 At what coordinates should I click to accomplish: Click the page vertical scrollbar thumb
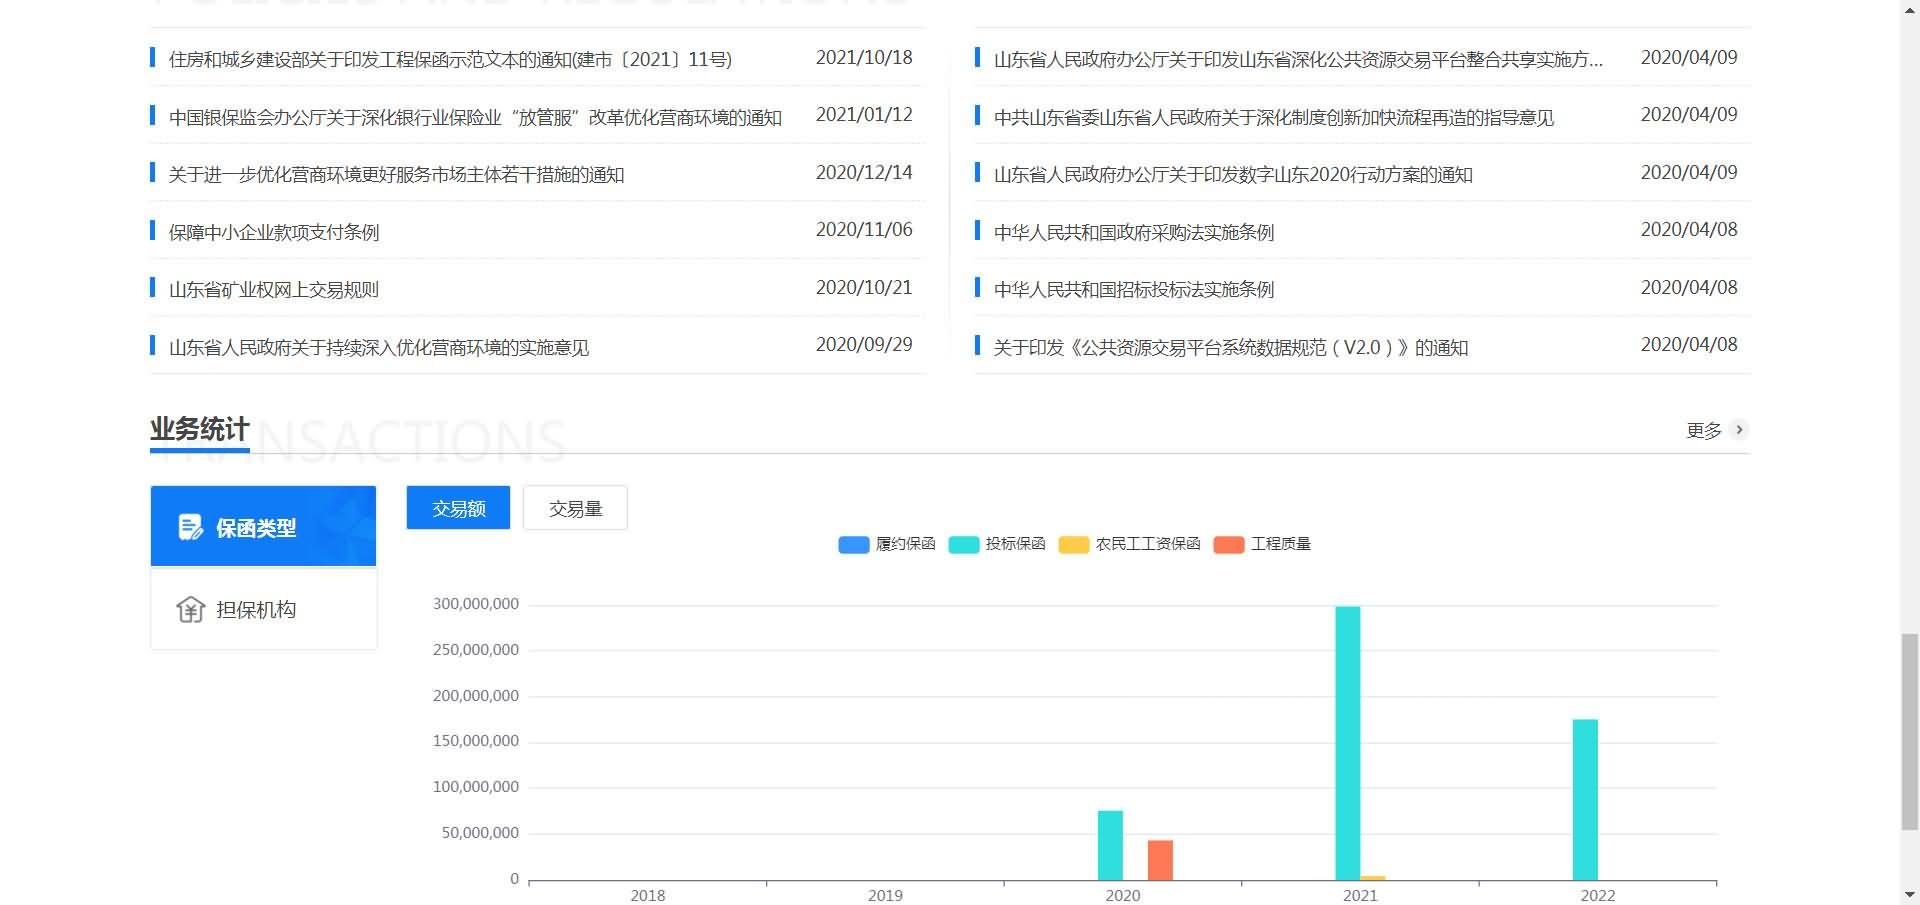1909,731
